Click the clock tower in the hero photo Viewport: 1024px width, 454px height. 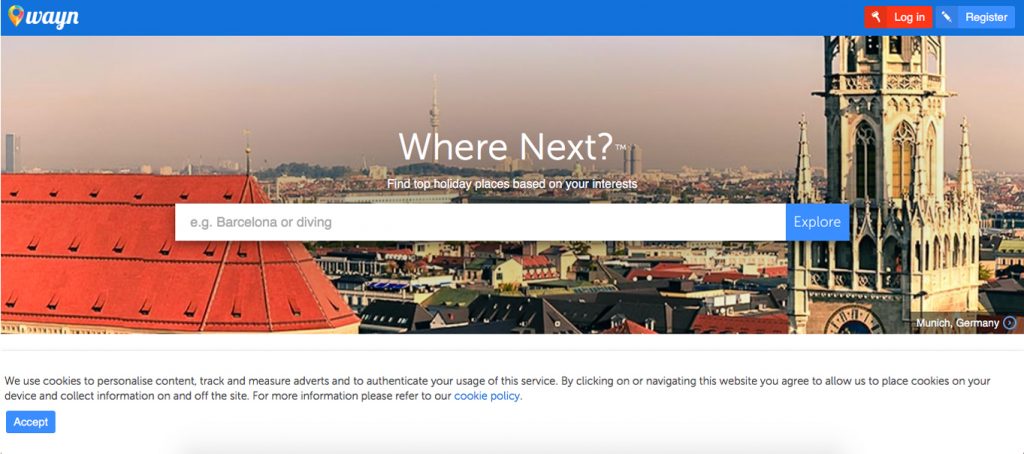(x=885, y=183)
